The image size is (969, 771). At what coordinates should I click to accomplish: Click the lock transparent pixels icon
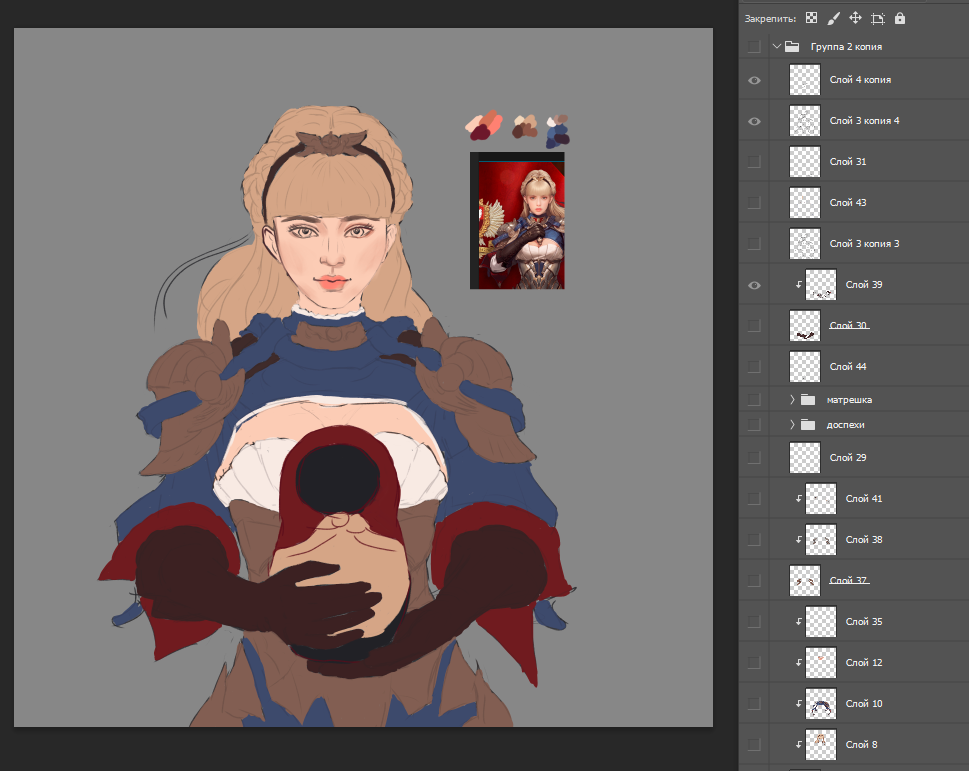pos(812,18)
